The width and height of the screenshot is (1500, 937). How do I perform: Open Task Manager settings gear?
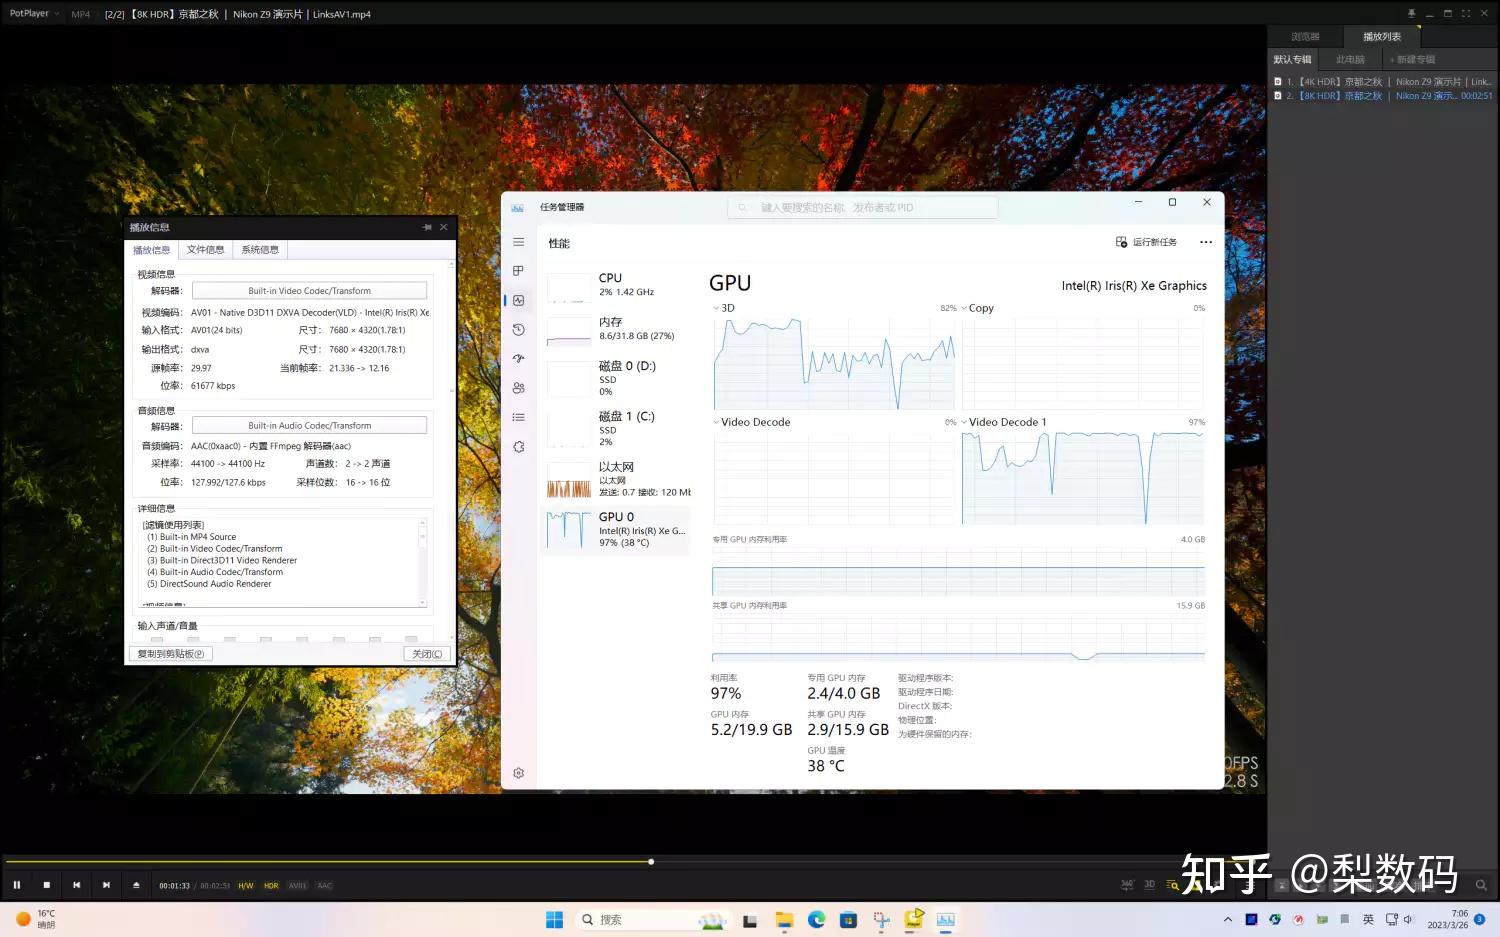[518, 772]
